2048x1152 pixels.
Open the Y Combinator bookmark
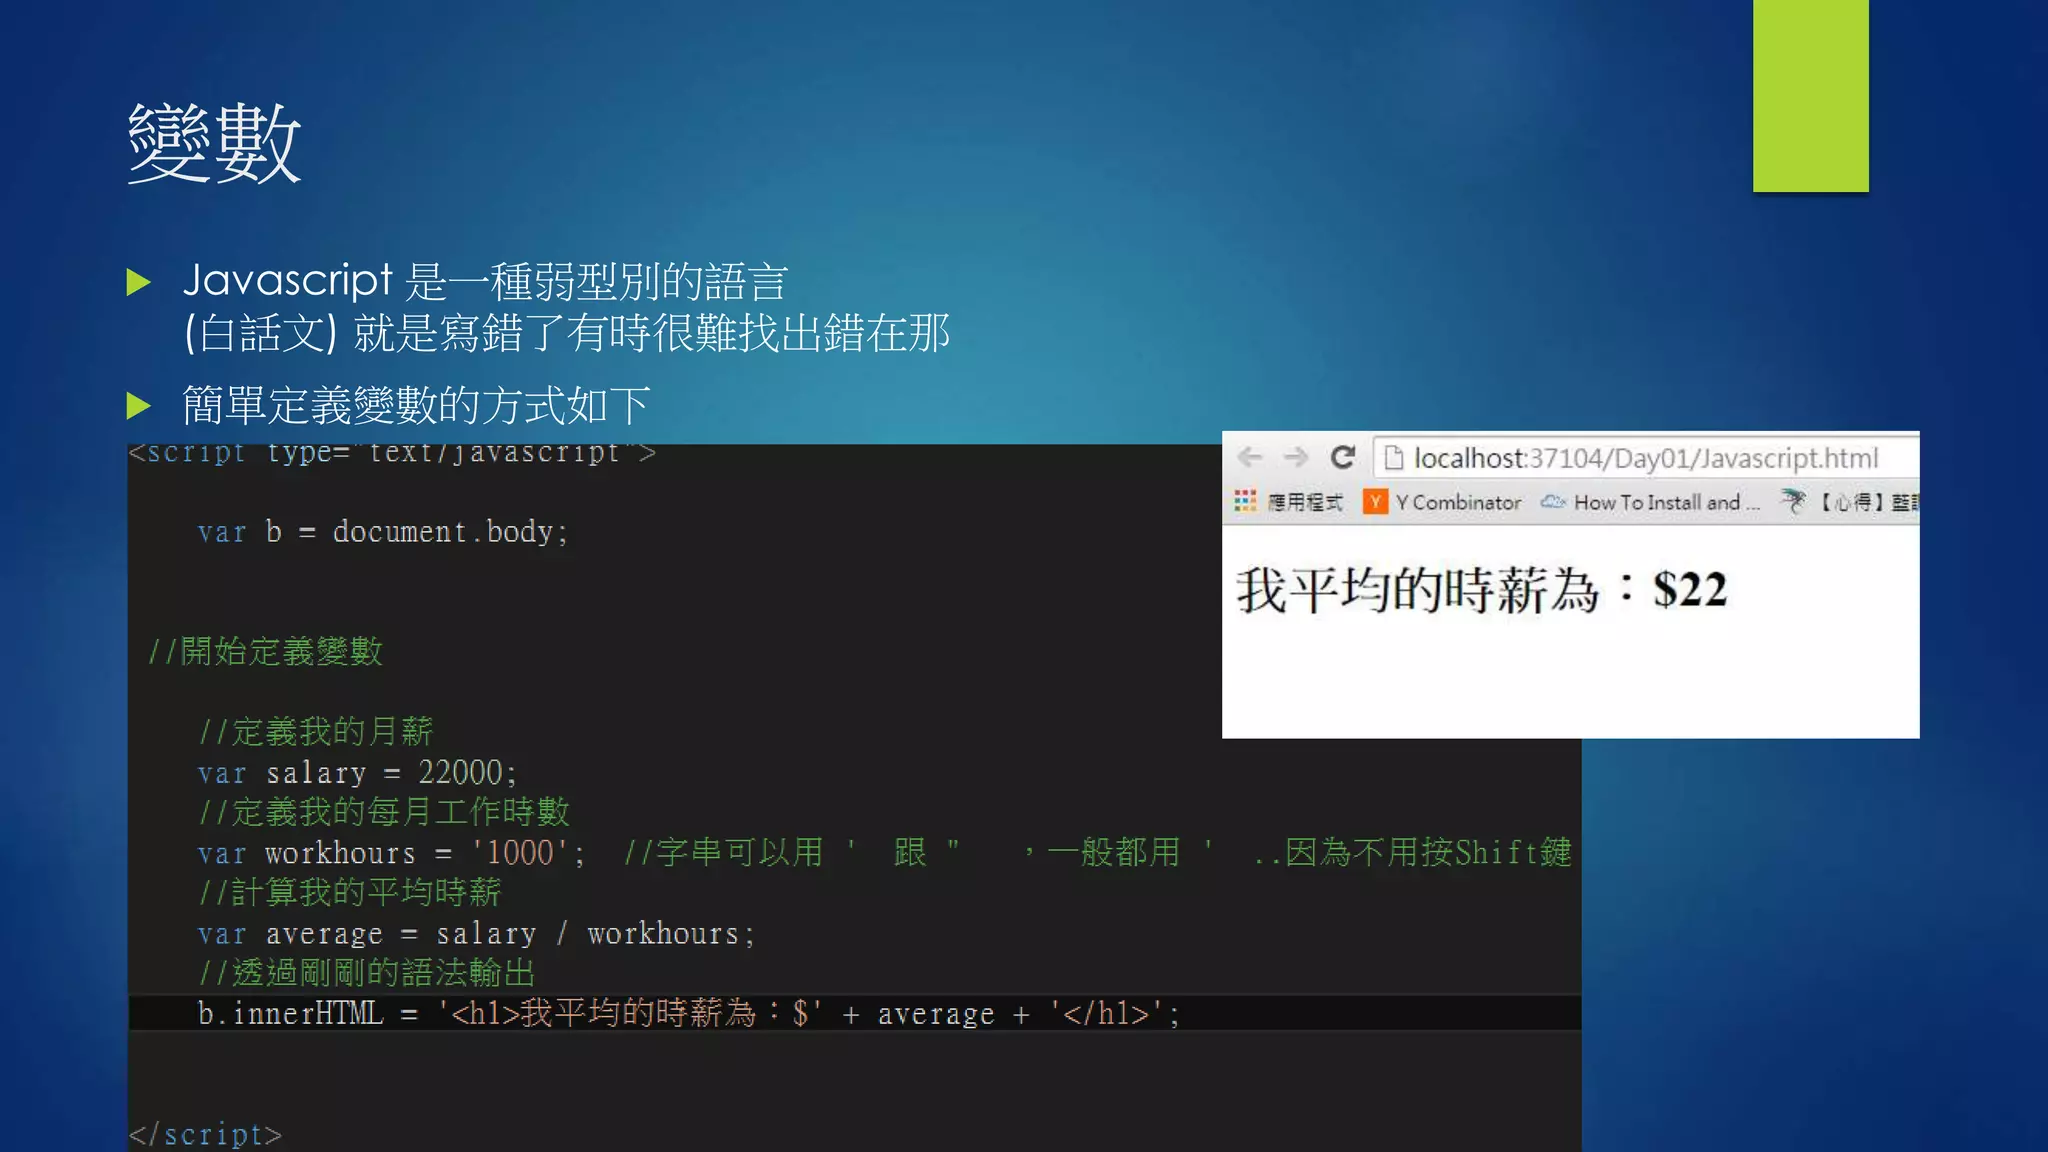click(x=1458, y=502)
